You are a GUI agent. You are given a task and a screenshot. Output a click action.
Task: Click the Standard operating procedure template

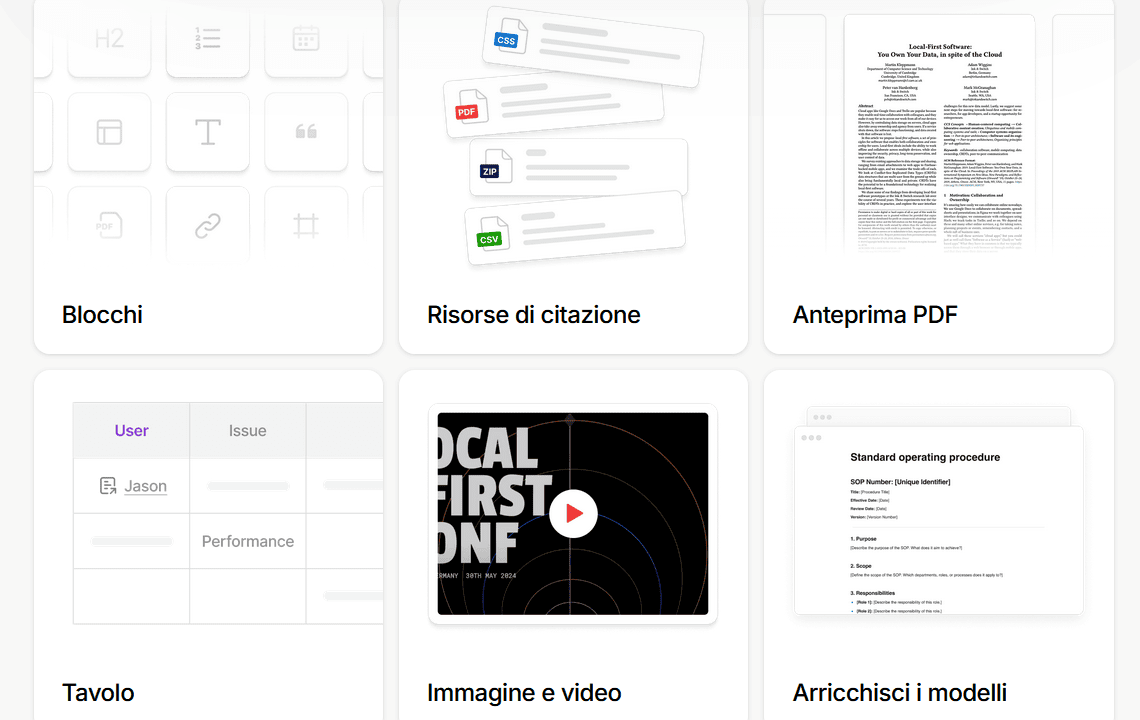pyautogui.click(x=939, y=521)
